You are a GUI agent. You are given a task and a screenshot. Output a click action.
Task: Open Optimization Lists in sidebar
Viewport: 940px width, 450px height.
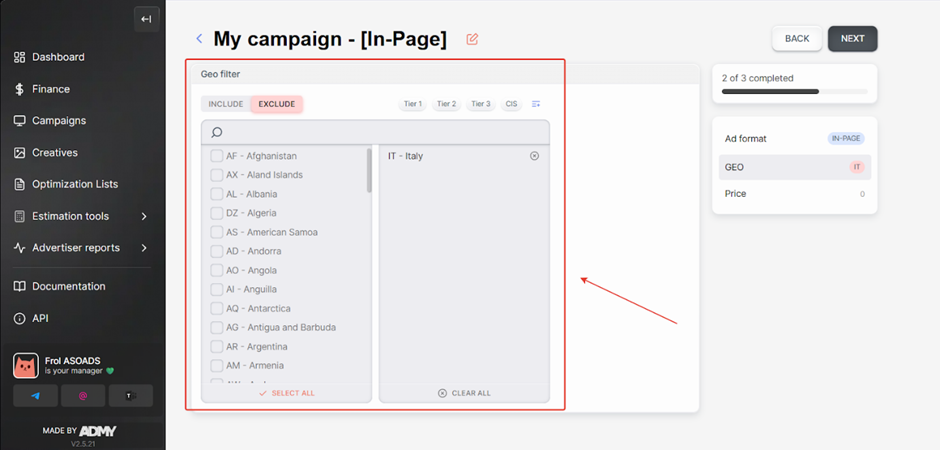coord(74,184)
